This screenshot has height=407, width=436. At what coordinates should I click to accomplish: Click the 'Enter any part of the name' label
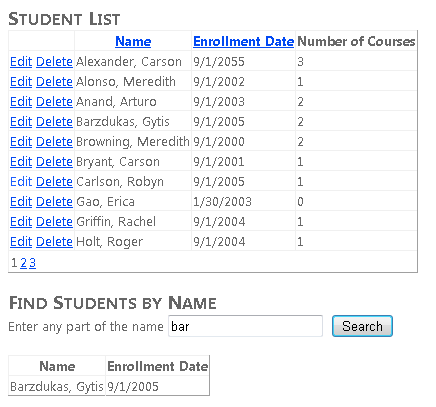click(x=86, y=327)
